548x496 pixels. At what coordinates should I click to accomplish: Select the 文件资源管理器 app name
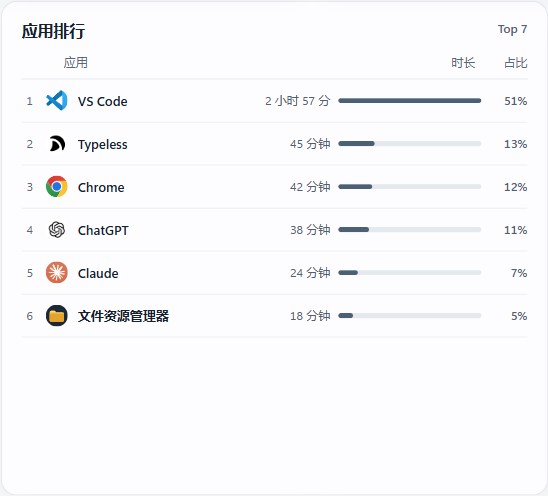[x=123, y=316]
